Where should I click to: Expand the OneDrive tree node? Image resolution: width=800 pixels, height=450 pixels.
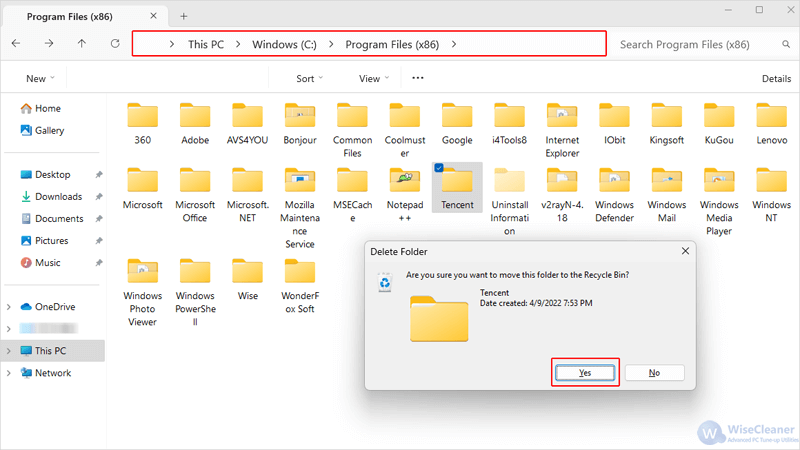tap(9, 307)
